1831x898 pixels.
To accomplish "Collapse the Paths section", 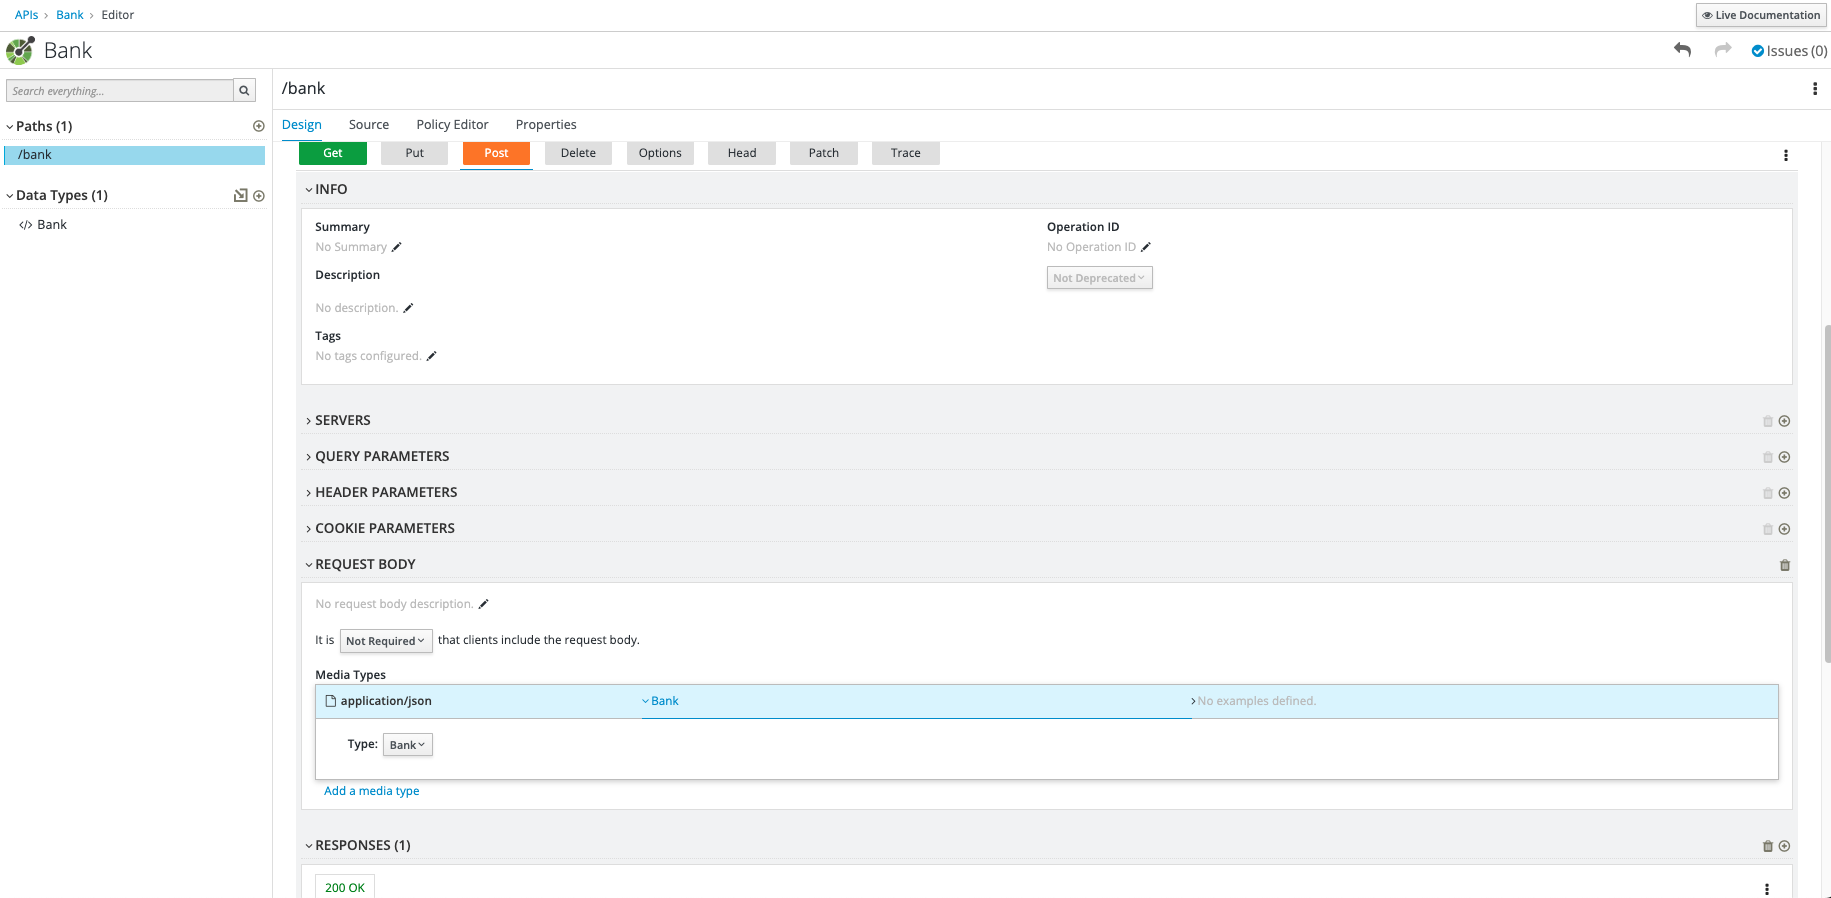I will (x=10, y=127).
